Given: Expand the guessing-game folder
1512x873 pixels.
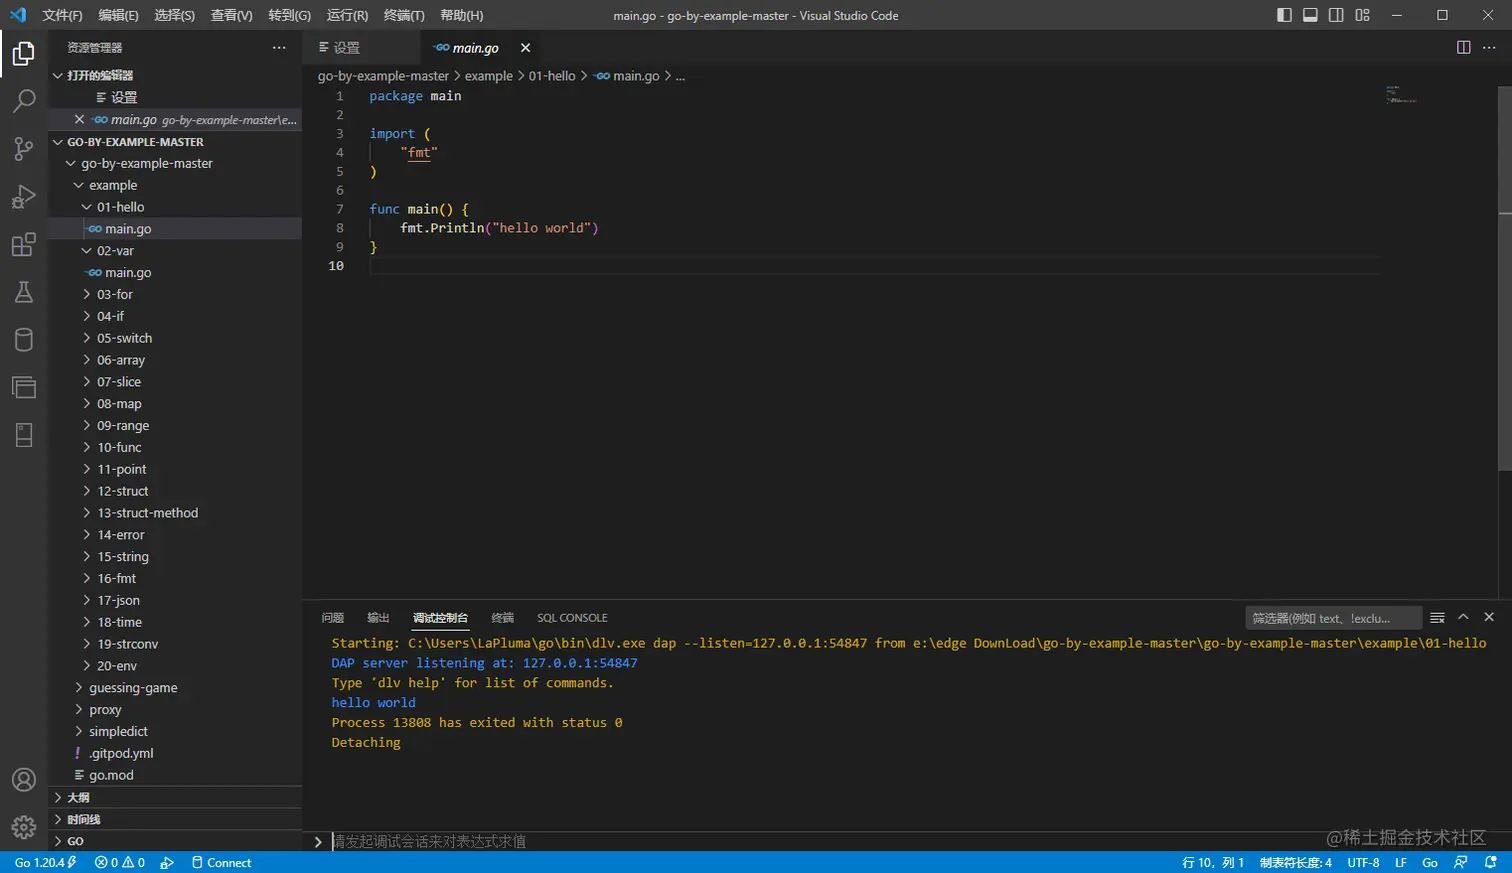Looking at the screenshot, I should pyautogui.click(x=133, y=688).
